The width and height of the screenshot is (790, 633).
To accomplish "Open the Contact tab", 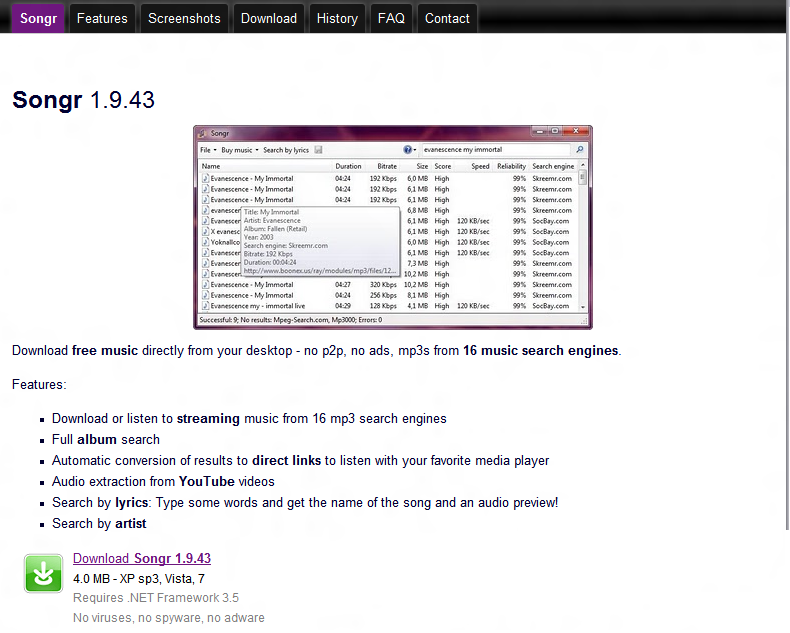I will pos(447,19).
